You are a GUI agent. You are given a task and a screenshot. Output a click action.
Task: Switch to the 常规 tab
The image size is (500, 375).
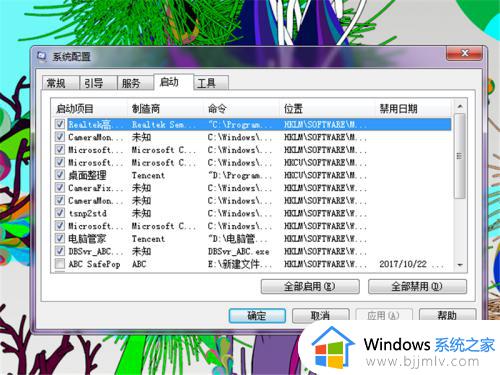[x=60, y=83]
